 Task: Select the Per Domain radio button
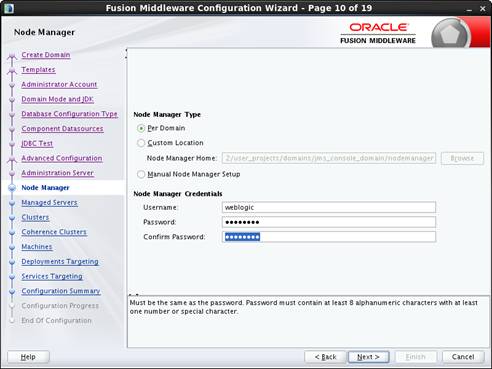(141, 128)
